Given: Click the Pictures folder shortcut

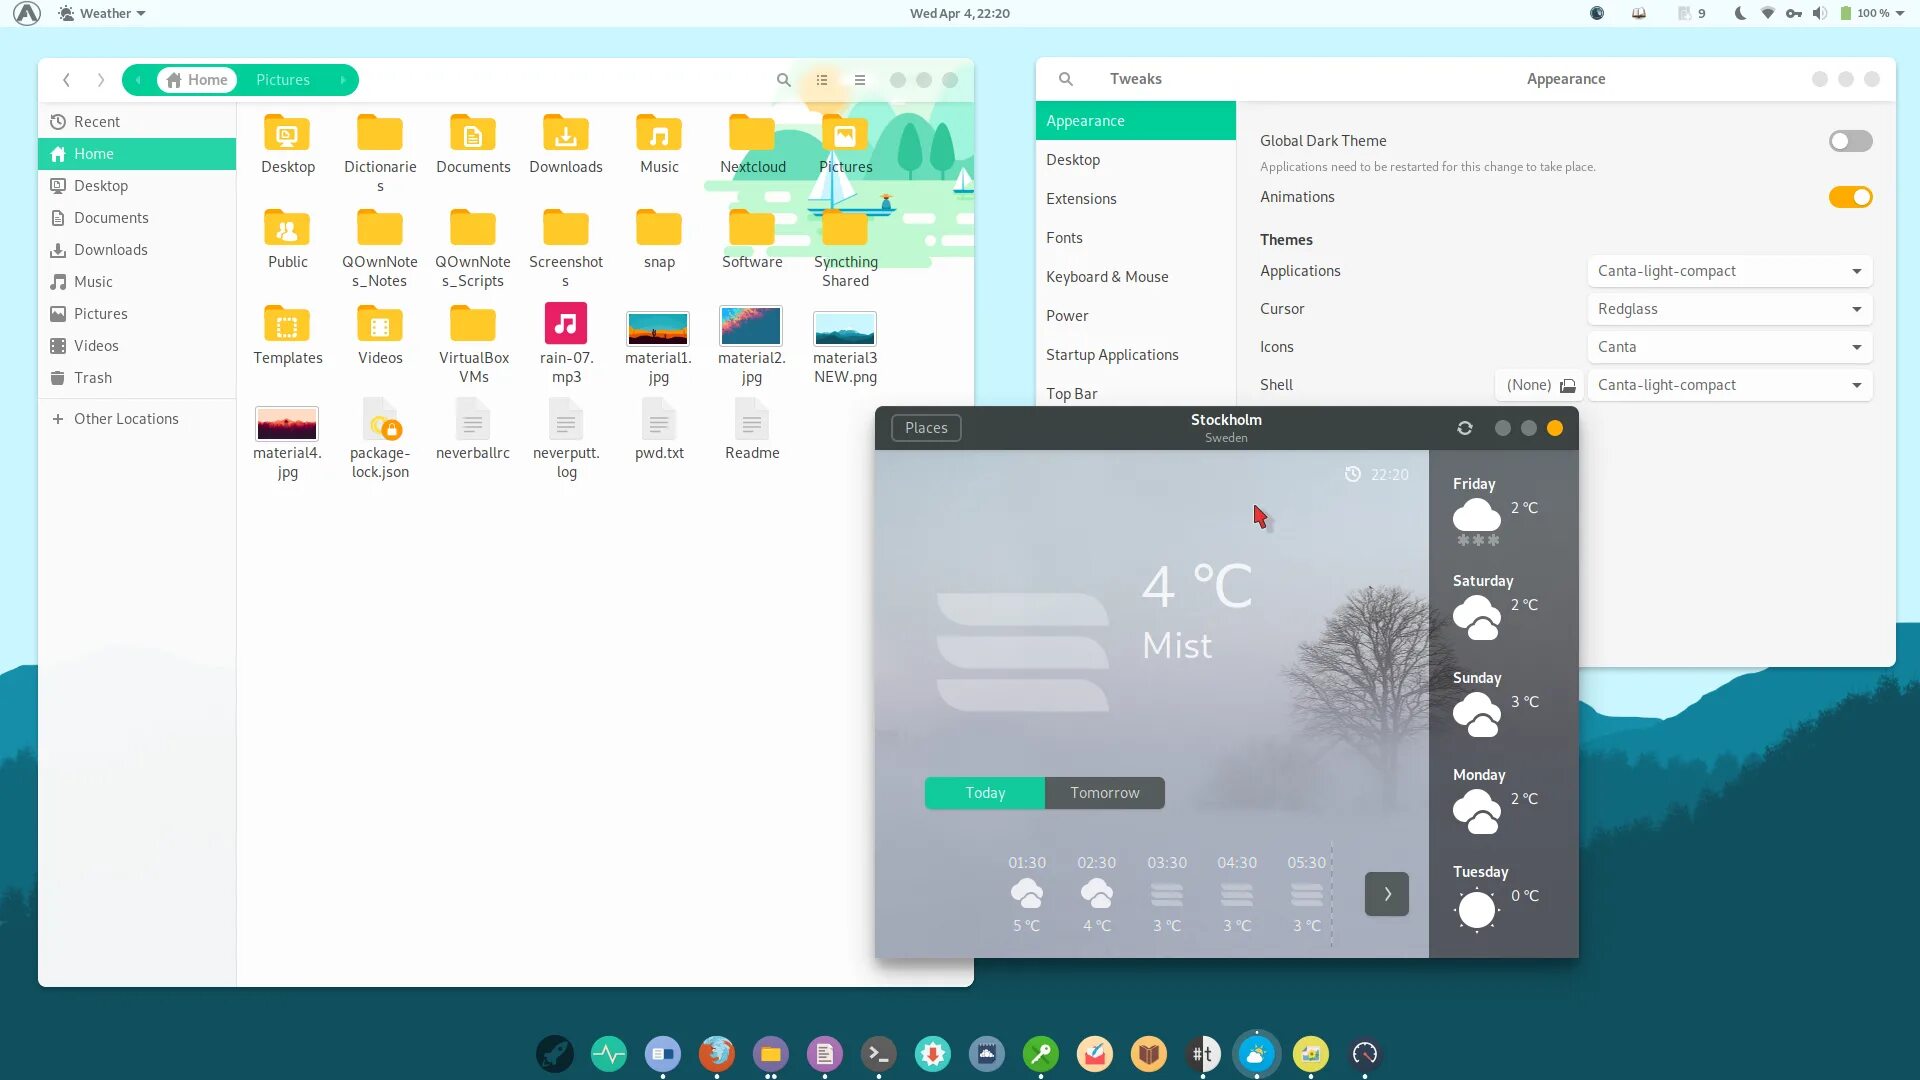Looking at the screenshot, I should point(100,313).
